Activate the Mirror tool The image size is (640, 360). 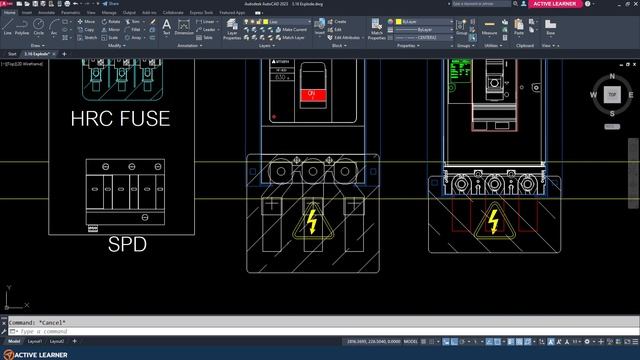click(x=111, y=30)
